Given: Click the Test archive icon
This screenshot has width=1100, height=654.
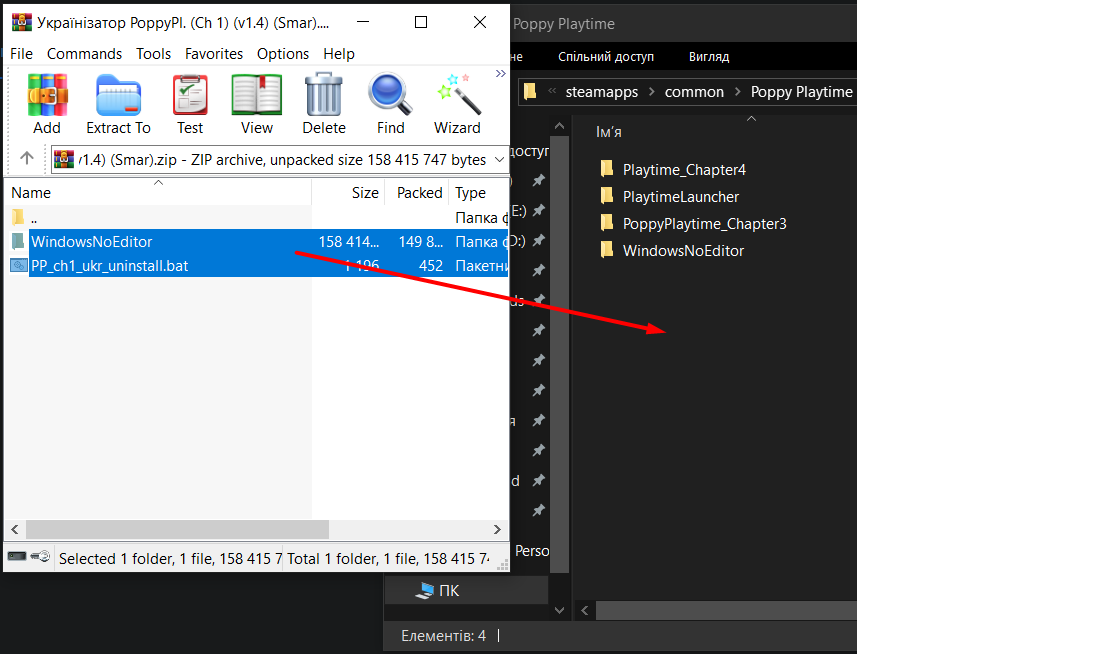Looking at the screenshot, I should pyautogui.click(x=190, y=95).
